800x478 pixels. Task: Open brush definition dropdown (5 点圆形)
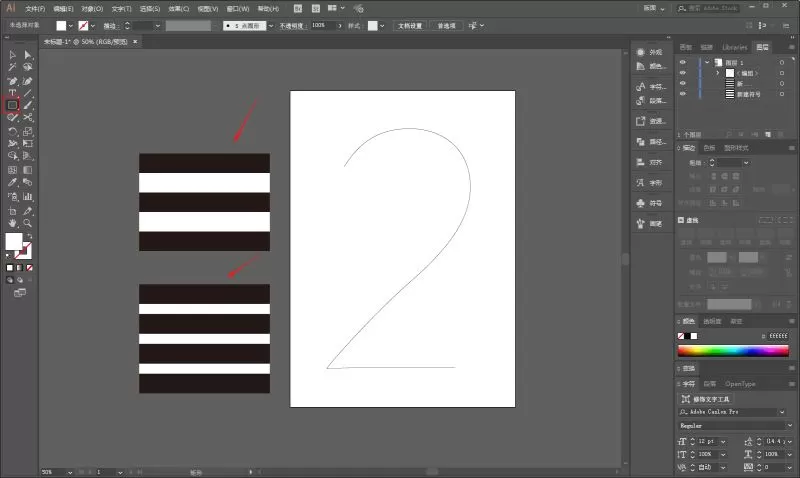(271, 26)
